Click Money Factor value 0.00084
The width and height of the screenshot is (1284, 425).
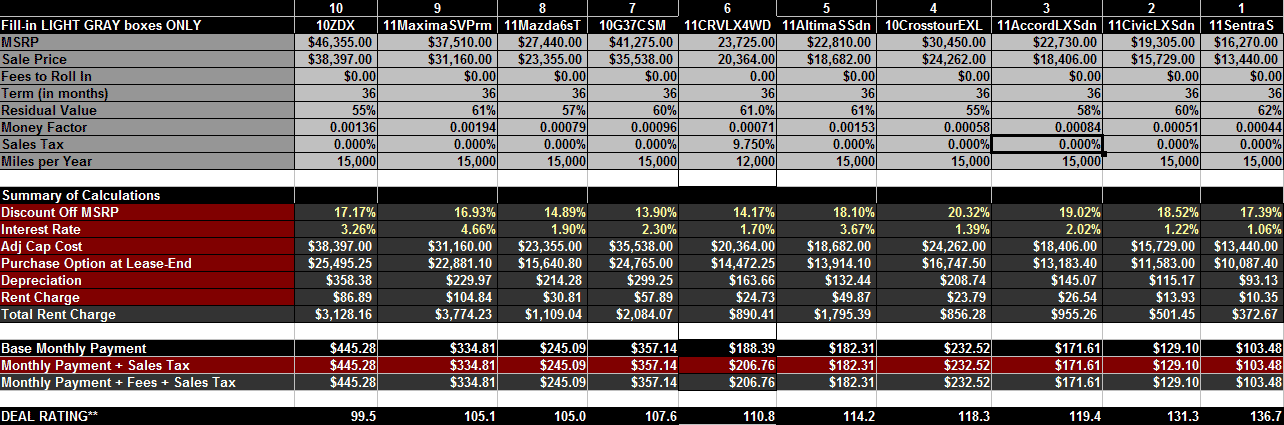tap(1048, 127)
